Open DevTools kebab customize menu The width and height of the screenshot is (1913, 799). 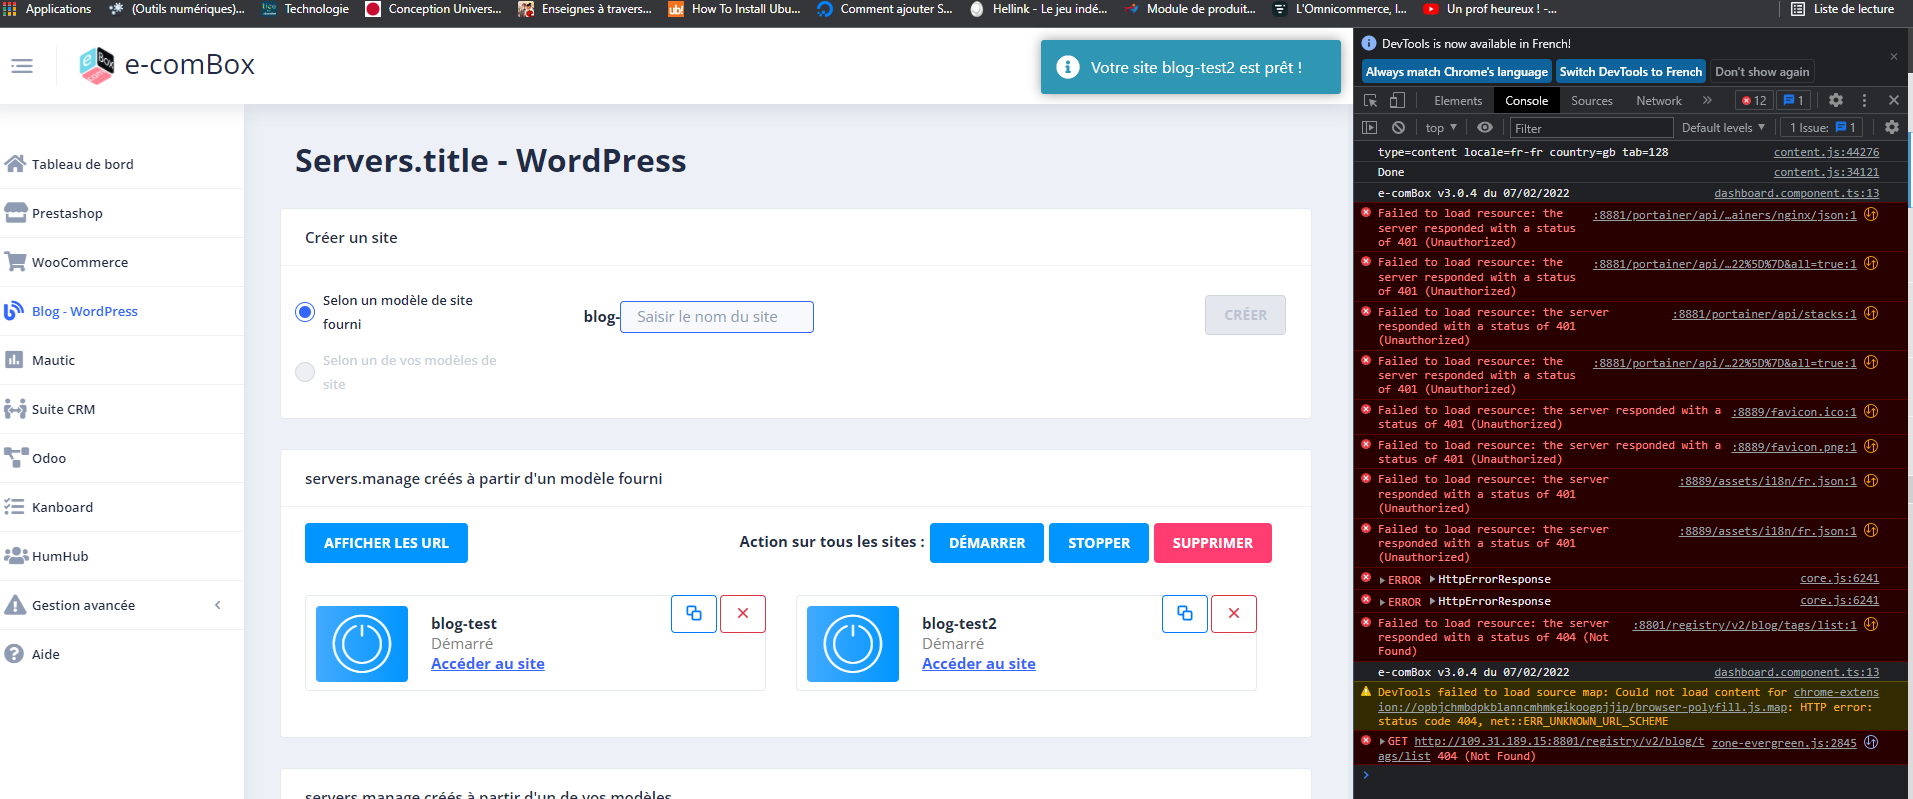click(x=1864, y=100)
